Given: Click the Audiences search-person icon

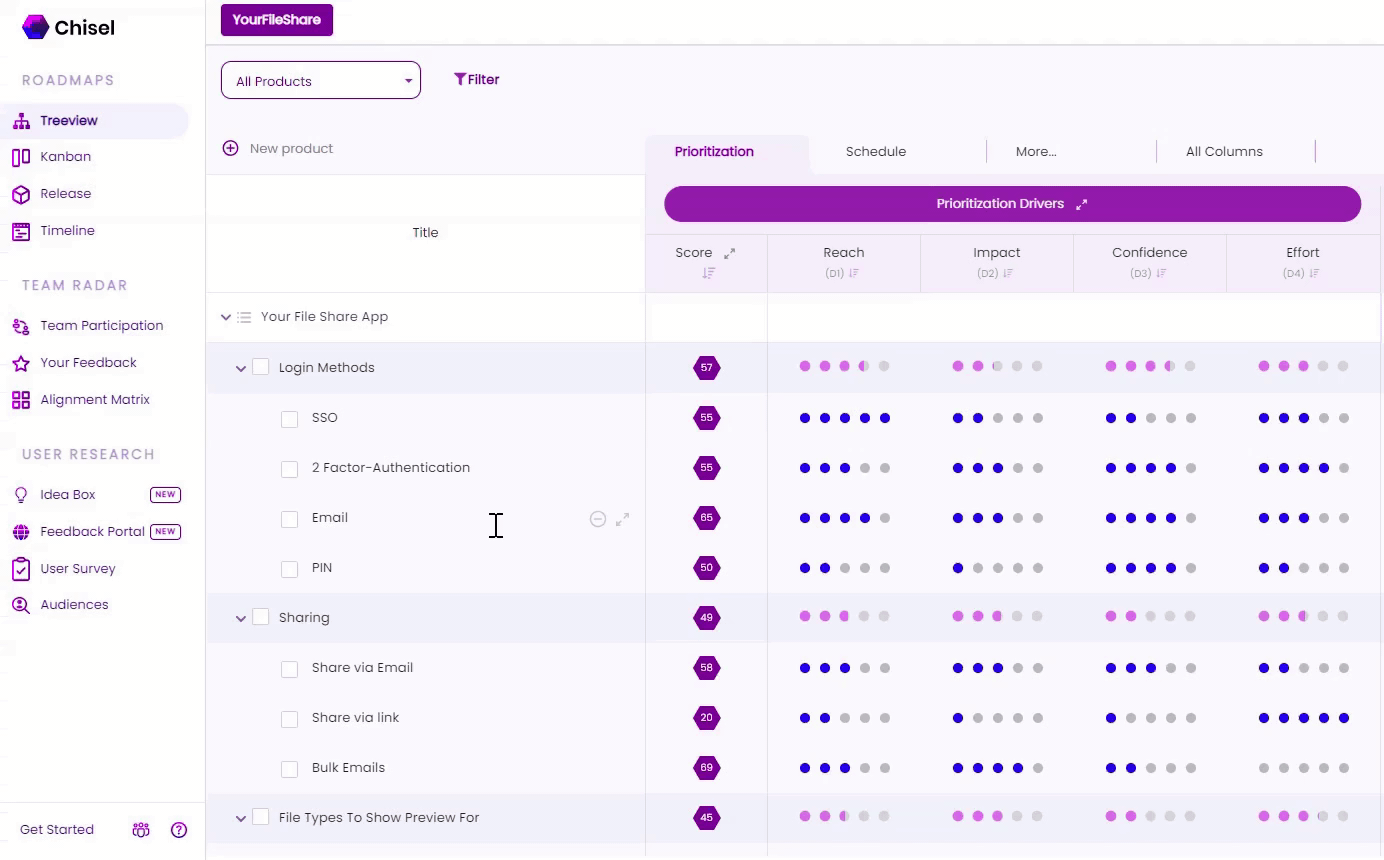Looking at the screenshot, I should 21,605.
